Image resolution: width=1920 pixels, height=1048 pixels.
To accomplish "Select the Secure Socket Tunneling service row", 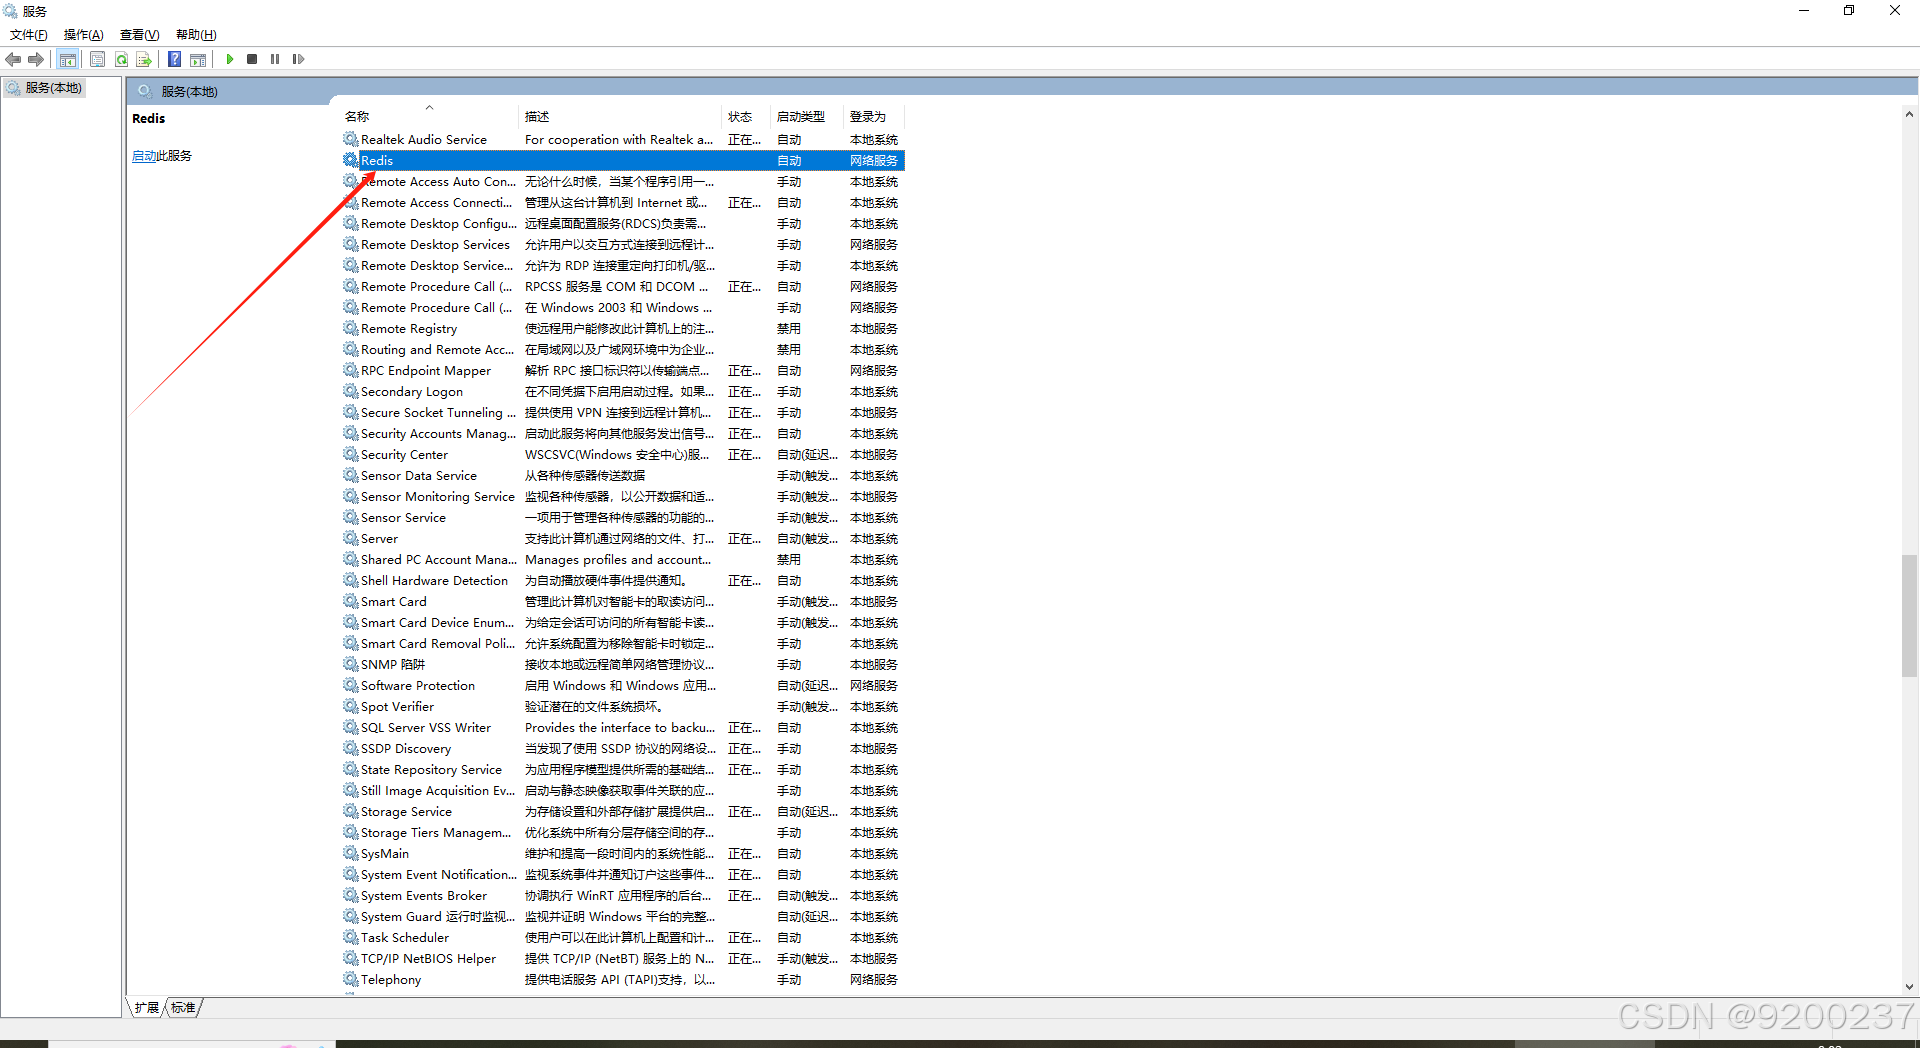I will (x=622, y=412).
